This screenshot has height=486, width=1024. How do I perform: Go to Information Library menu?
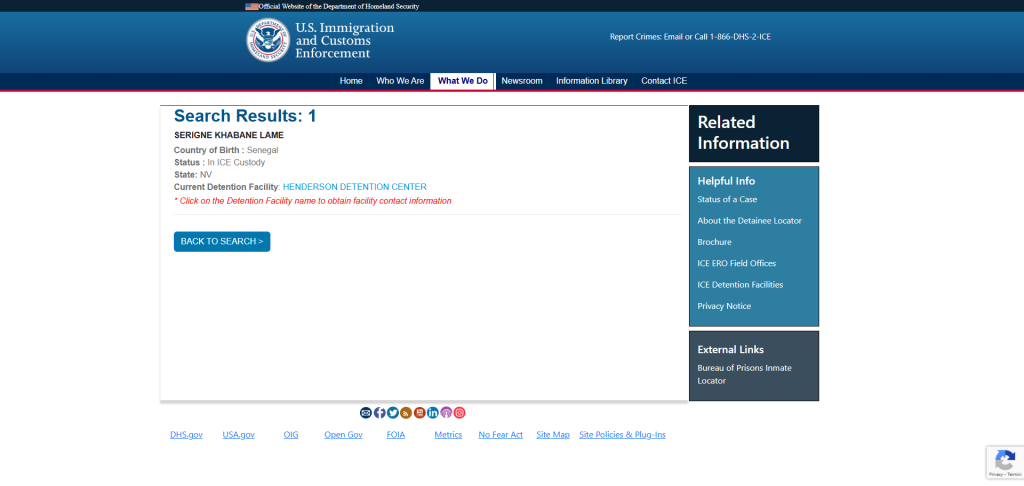pos(592,81)
